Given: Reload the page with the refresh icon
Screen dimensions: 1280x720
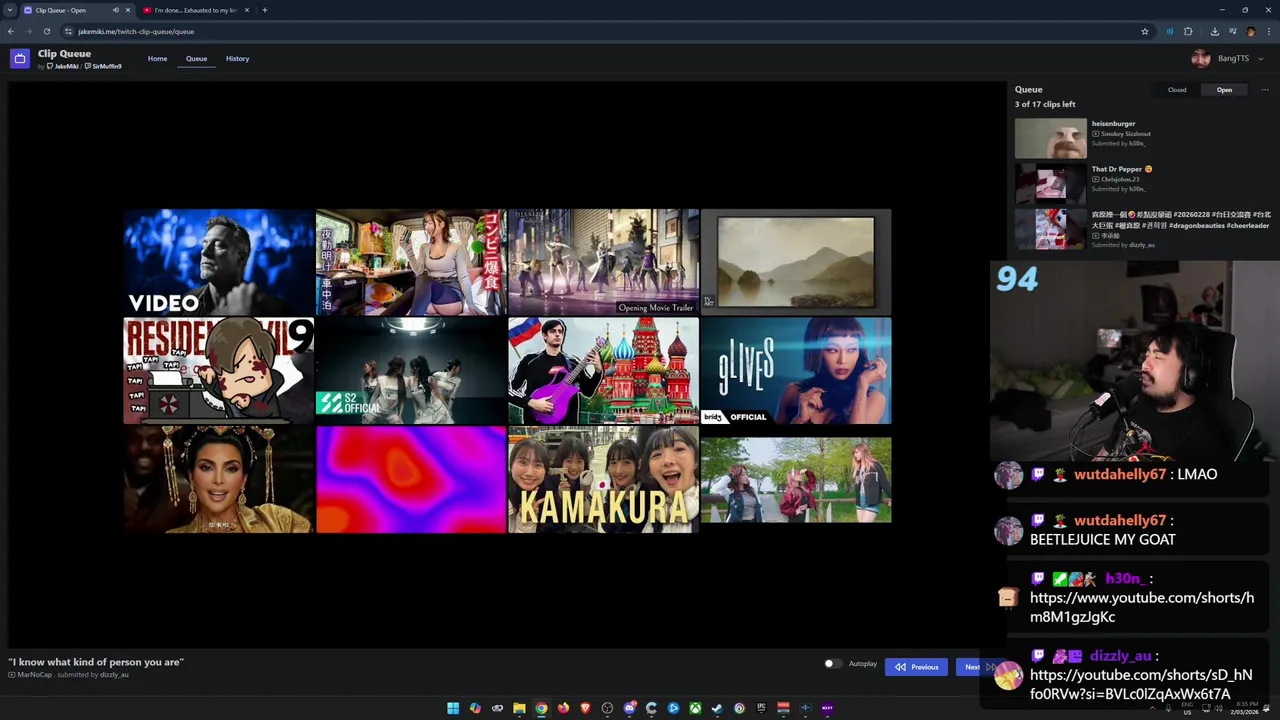Looking at the screenshot, I should 46,31.
